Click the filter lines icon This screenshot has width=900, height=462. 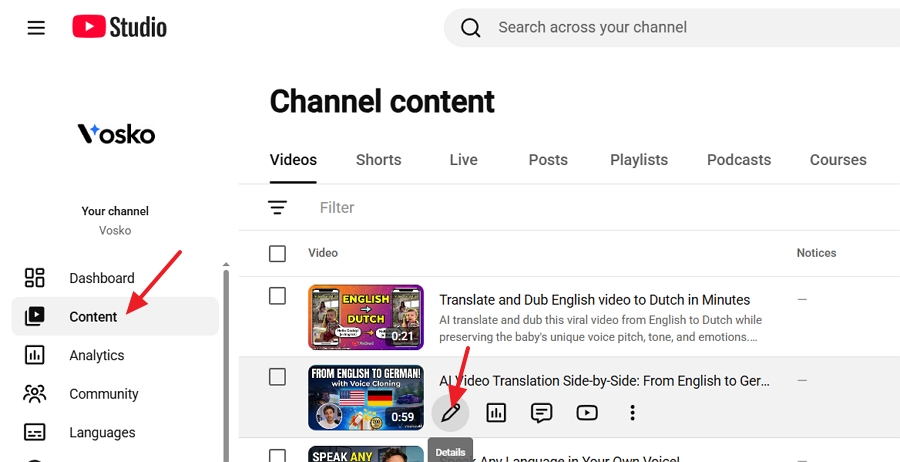point(277,207)
